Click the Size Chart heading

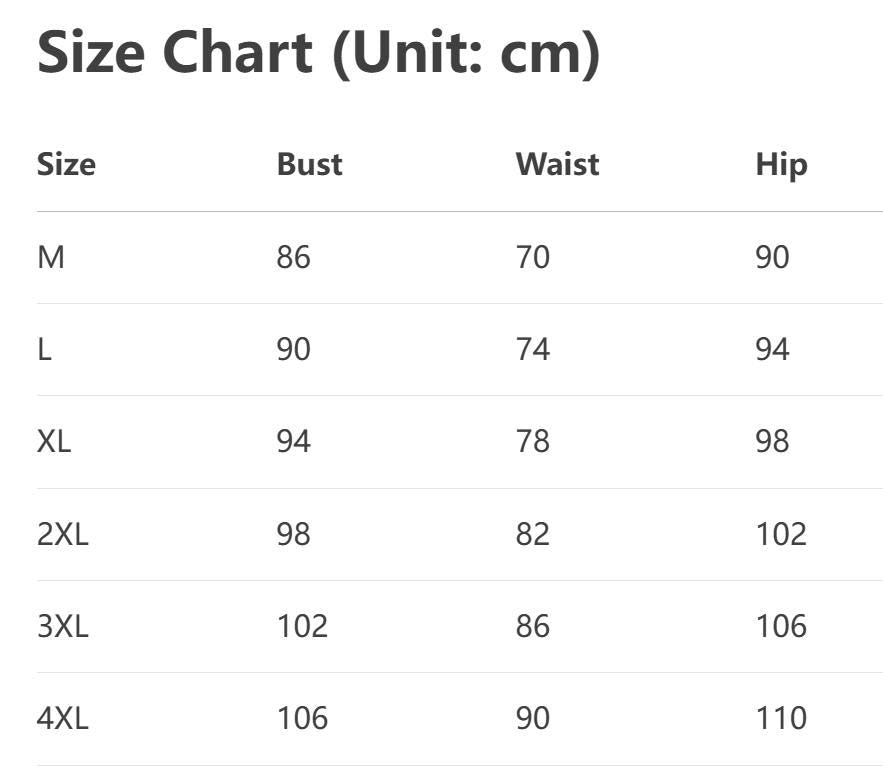318,52
